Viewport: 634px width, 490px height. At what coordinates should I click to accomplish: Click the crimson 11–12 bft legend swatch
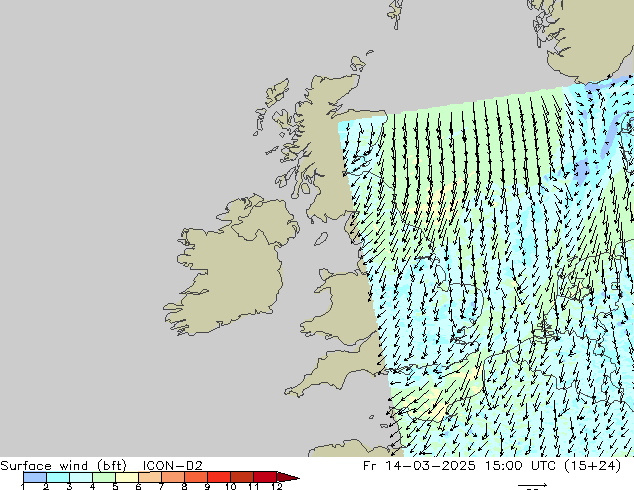click(x=265, y=477)
